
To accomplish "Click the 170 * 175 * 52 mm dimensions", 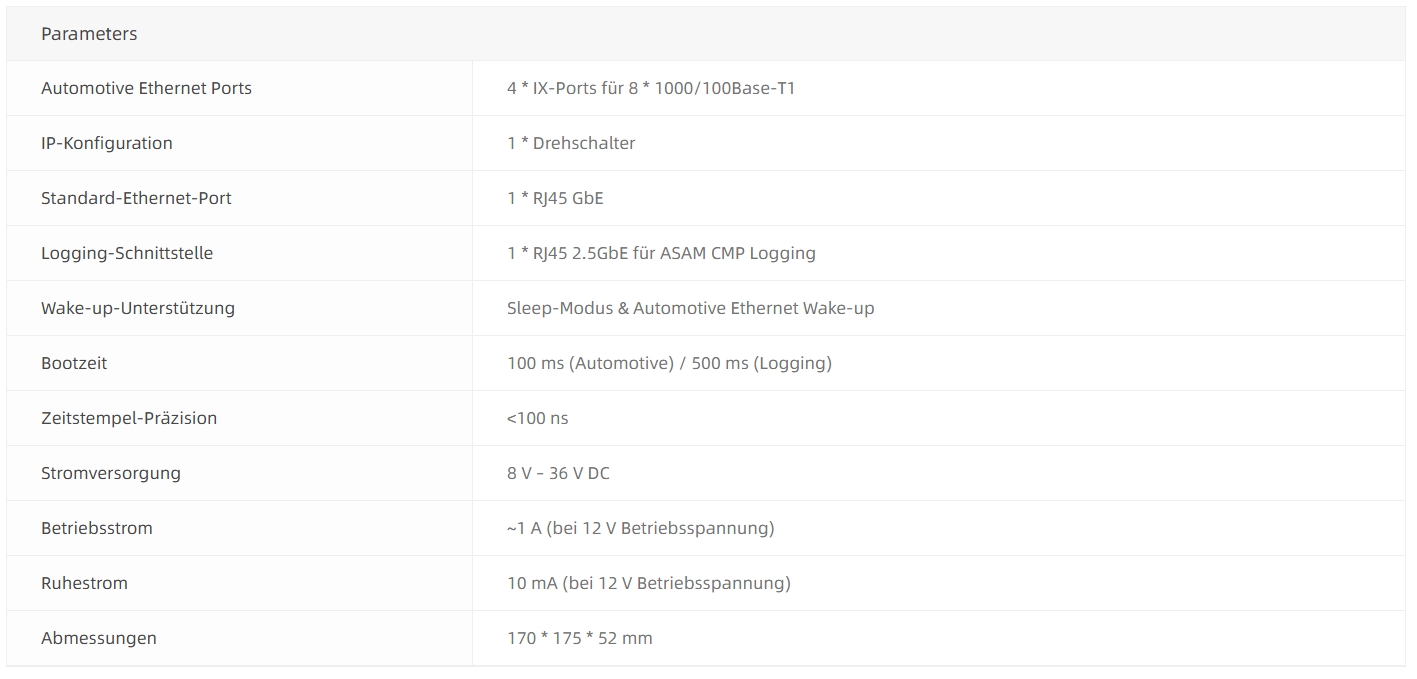I will pos(579,638).
